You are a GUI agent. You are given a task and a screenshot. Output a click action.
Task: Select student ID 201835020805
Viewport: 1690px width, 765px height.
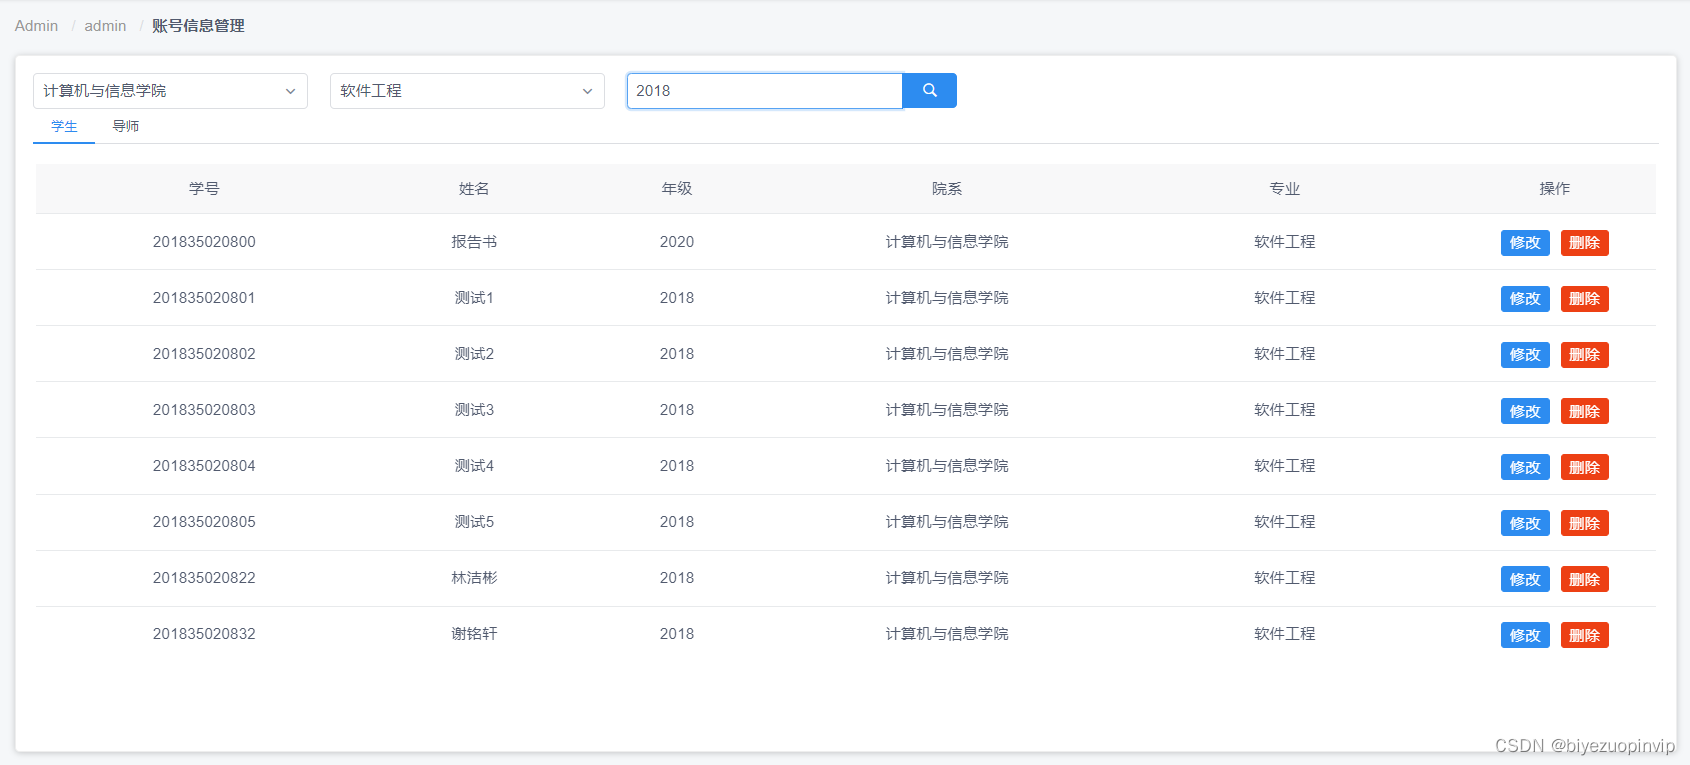pyautogui.click(x=204, y=522)
